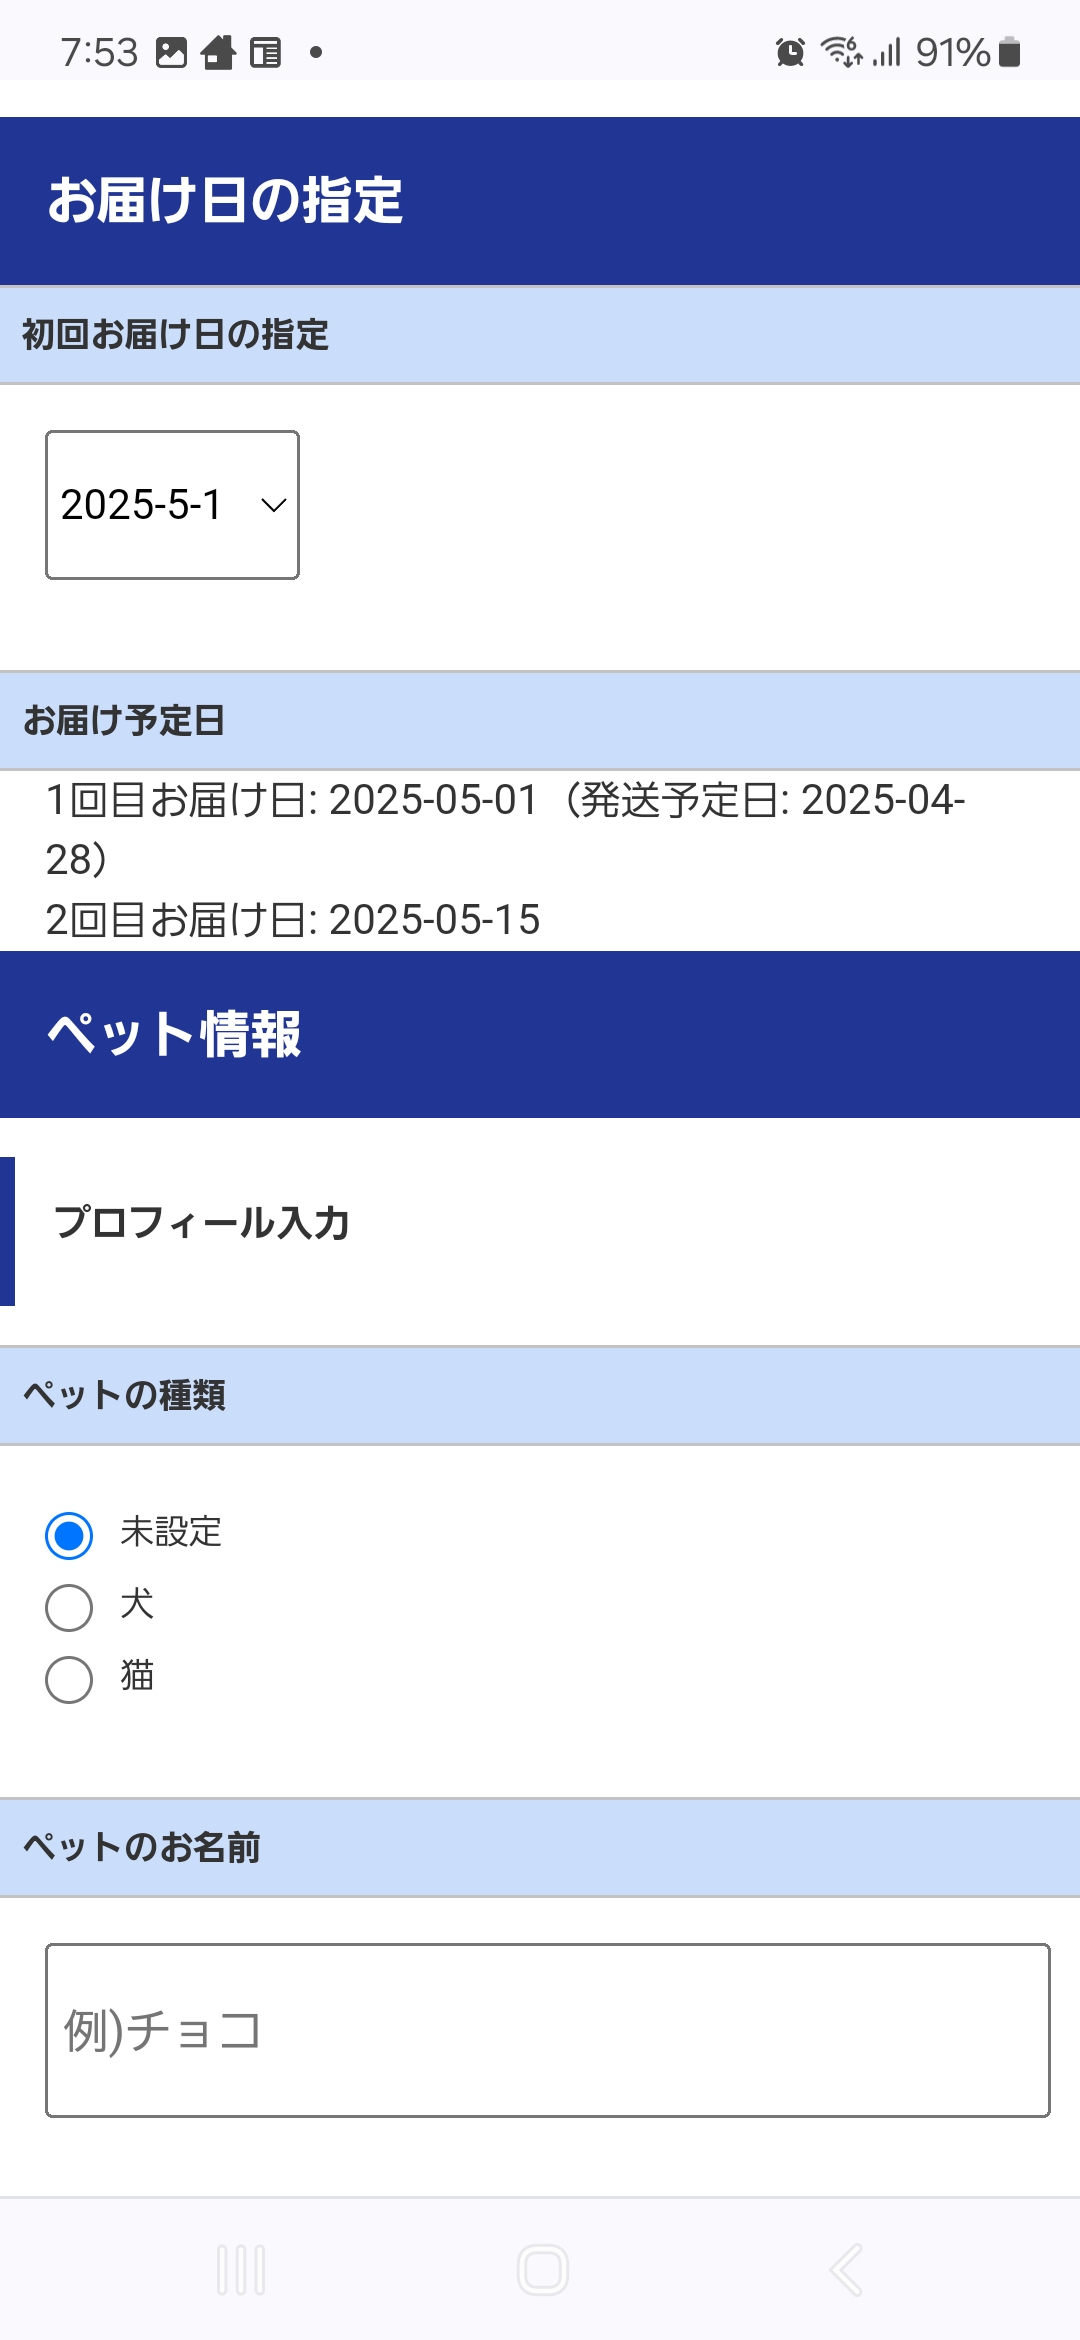Tap the 1回目お届け日 schedule text

pos(505,829)
